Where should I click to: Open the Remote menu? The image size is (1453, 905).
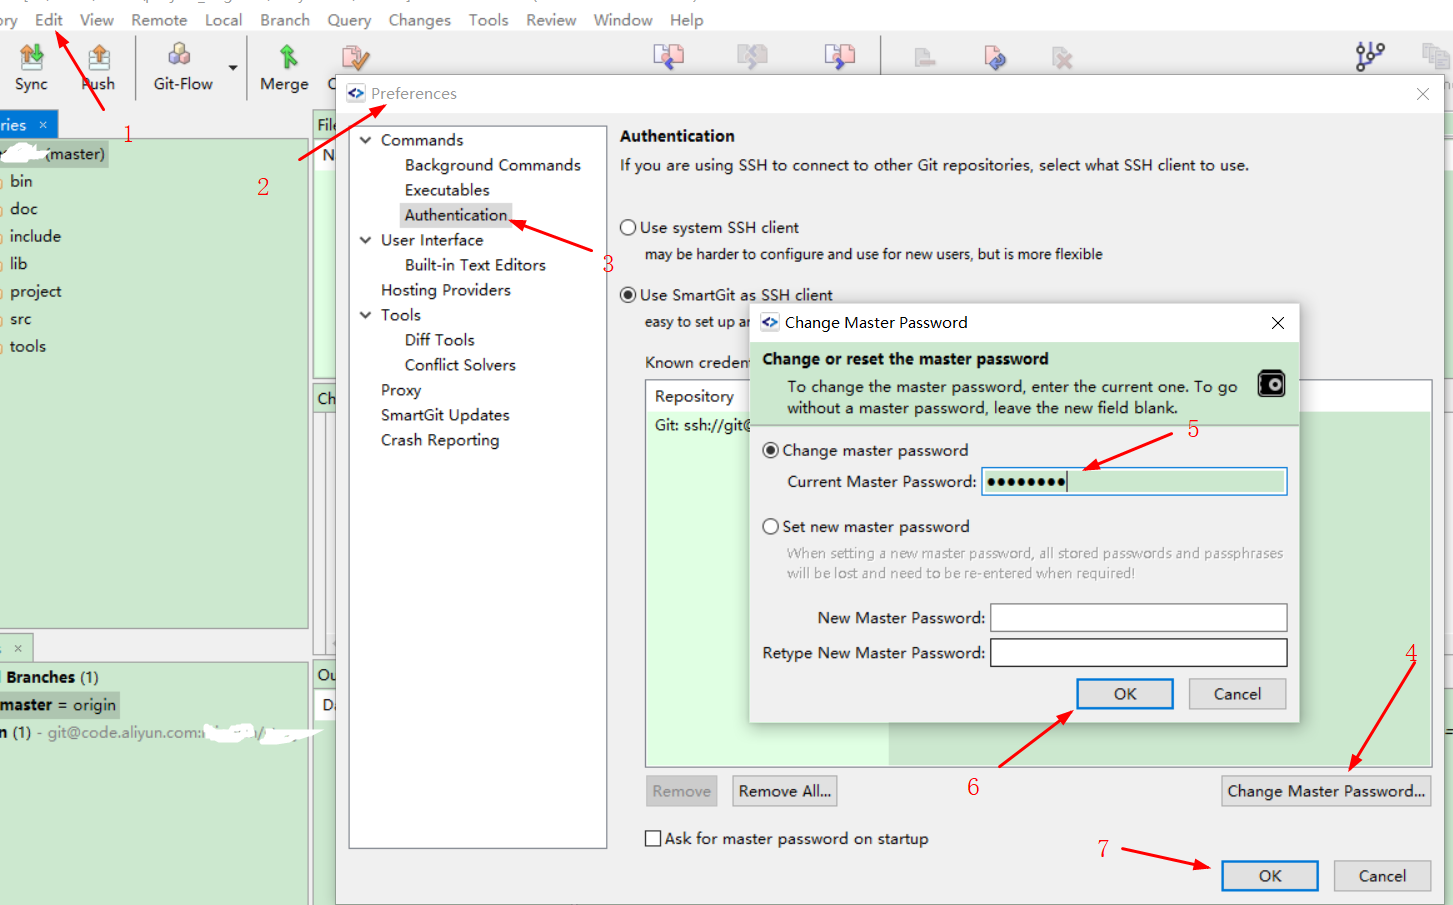click(159, 20)
